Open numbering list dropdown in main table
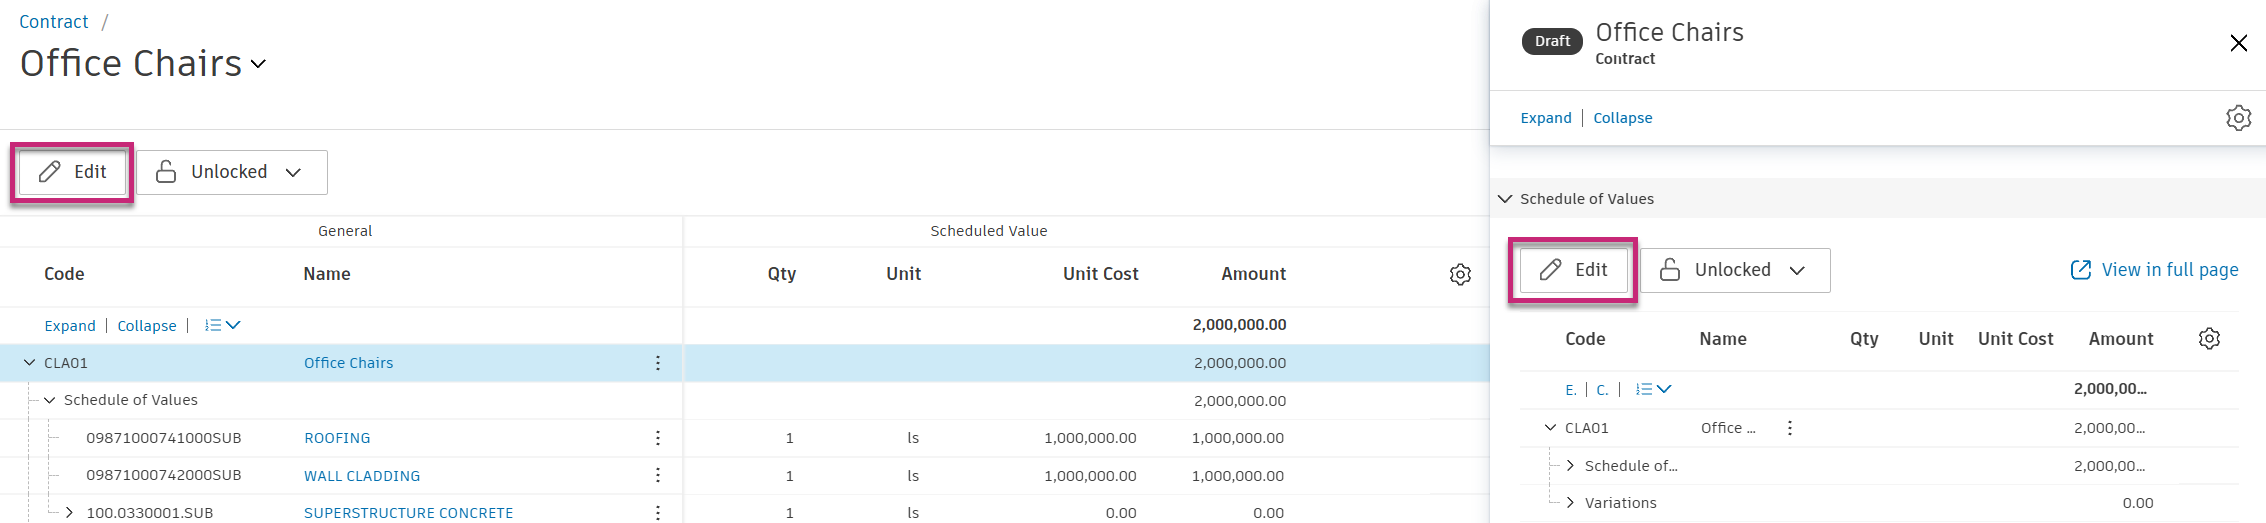 (222, 325)
